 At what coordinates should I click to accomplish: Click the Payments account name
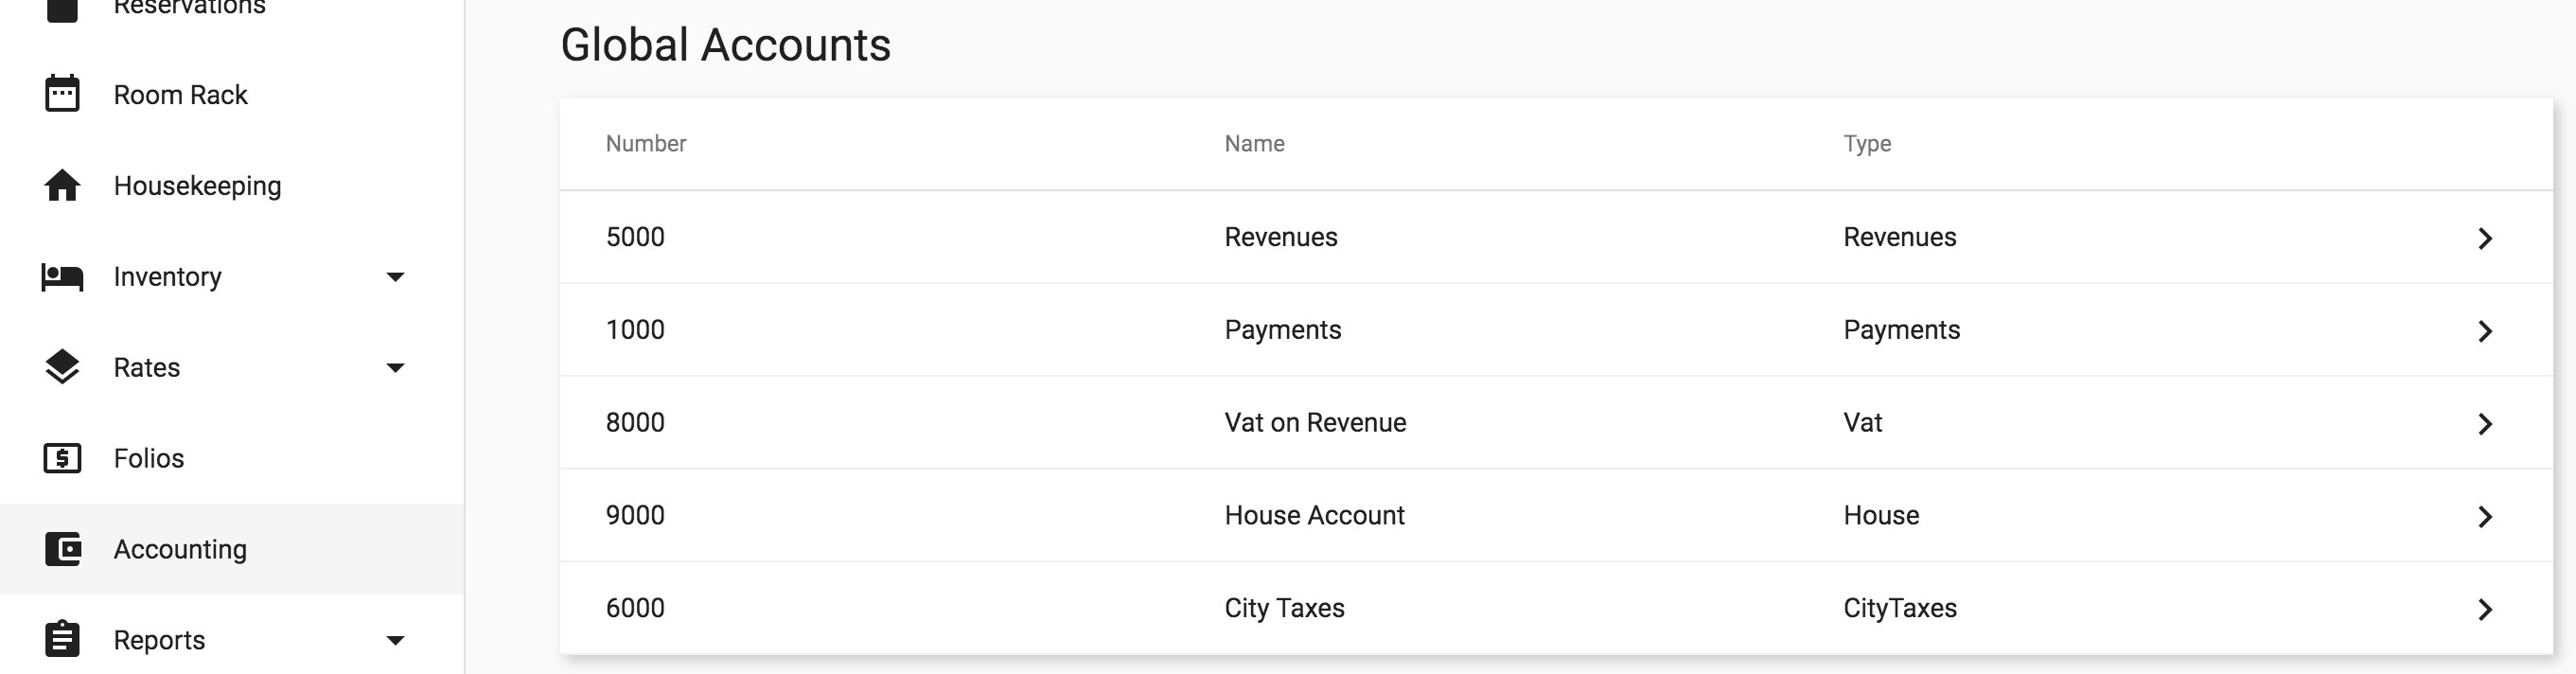click(x=1283, y=330)
